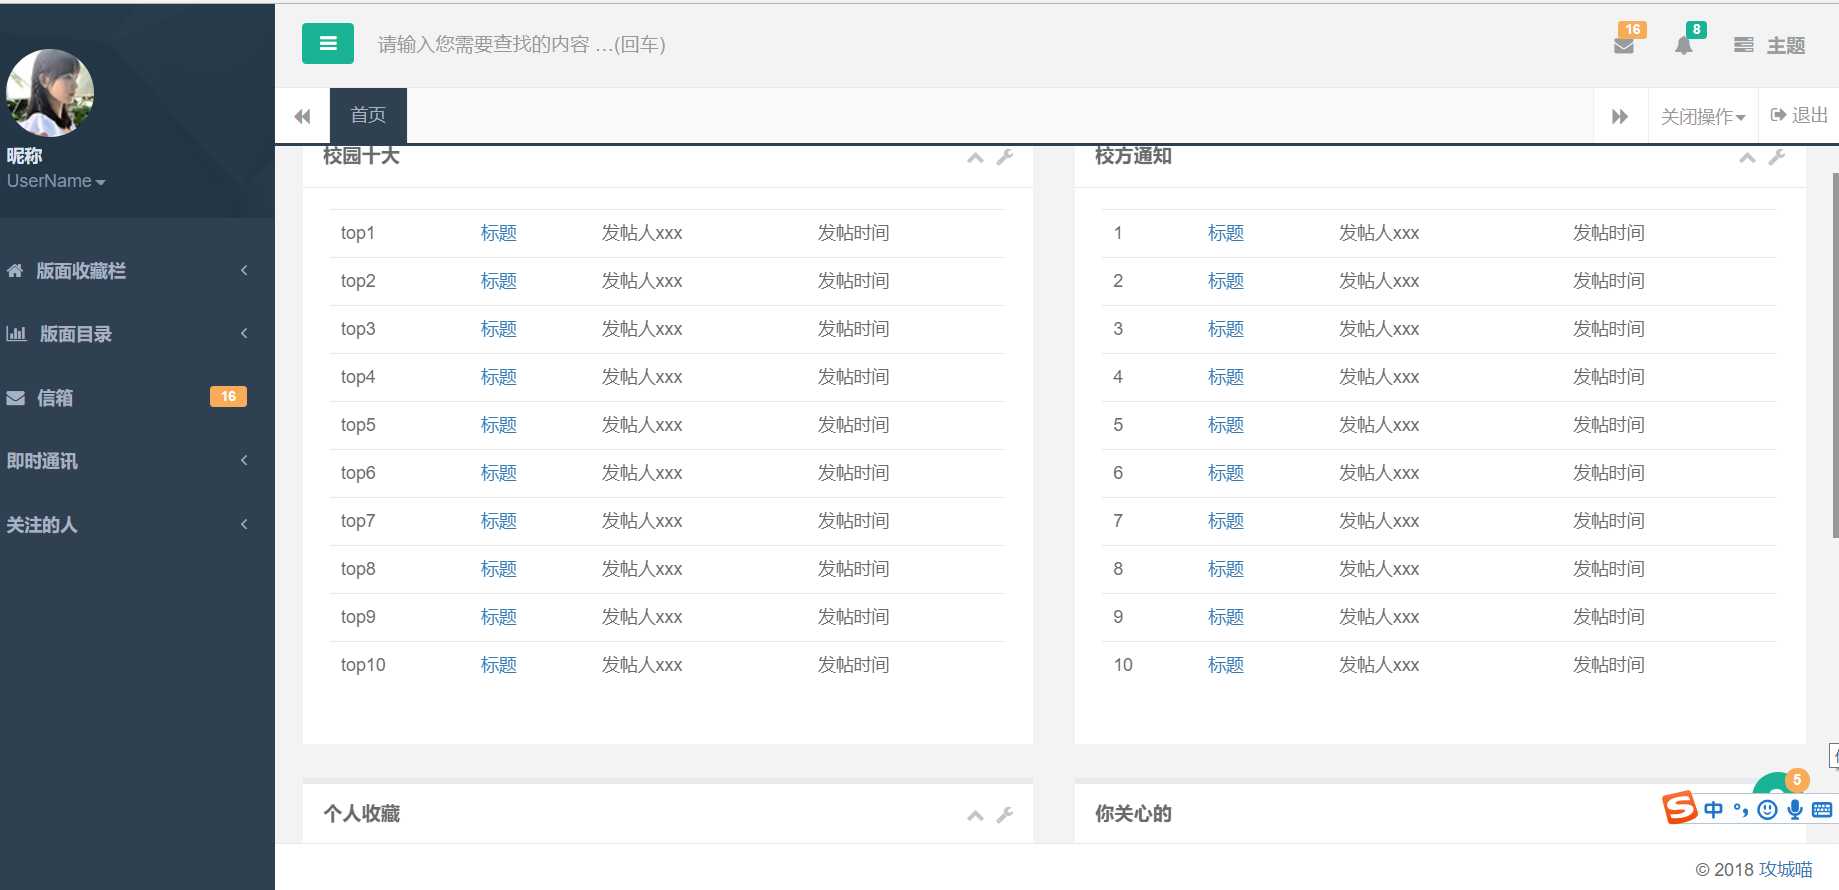This screenshot has height=890, width=1839.
Task: Open wrench settings for 个人收藏 panel
Action: coord(1005,815)
